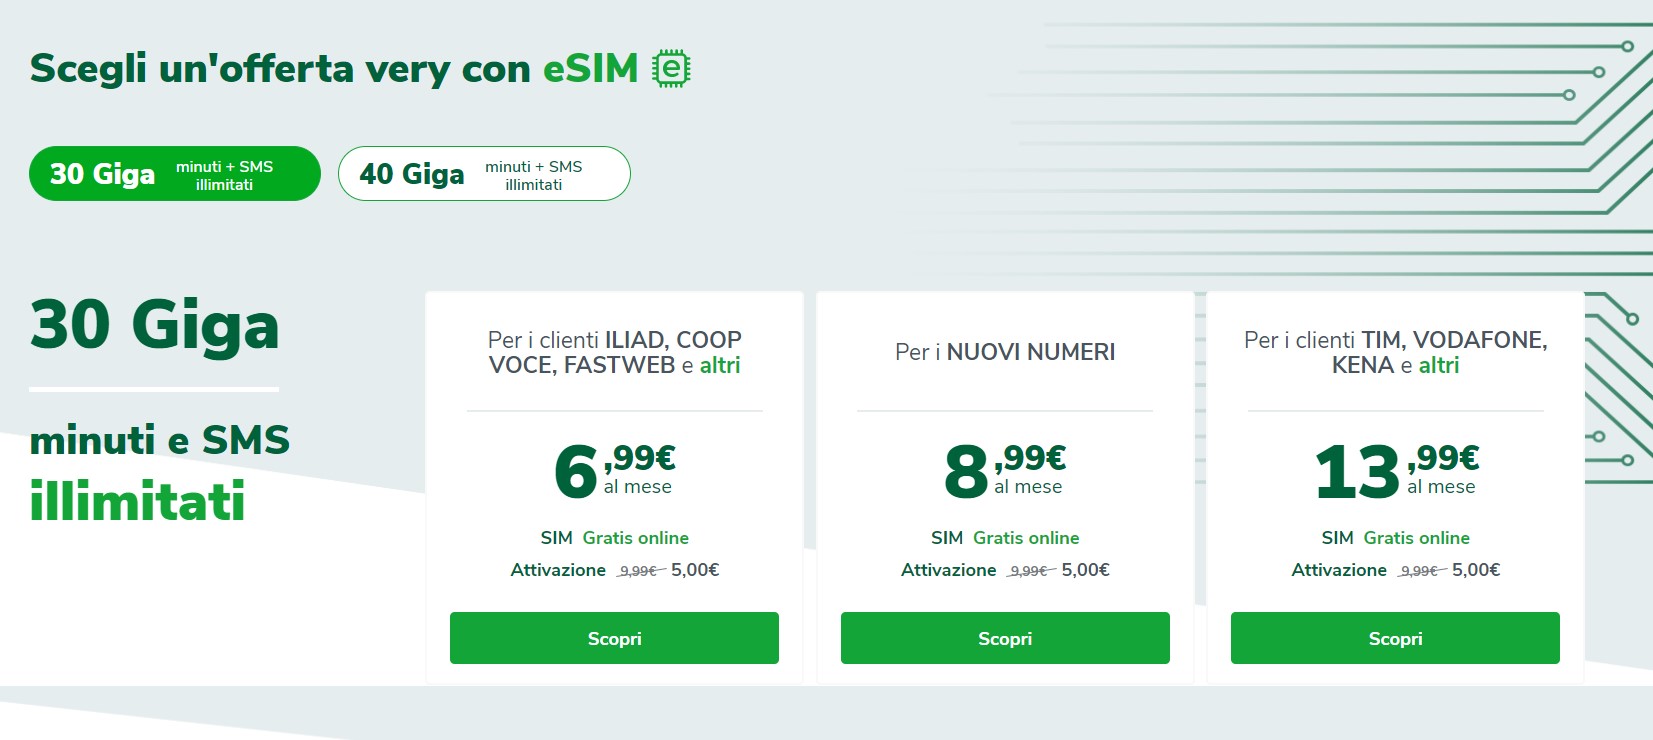Click the 'Per i NUOVI NUMERI' card title
1653x740 pixels.
[1005, 352]
